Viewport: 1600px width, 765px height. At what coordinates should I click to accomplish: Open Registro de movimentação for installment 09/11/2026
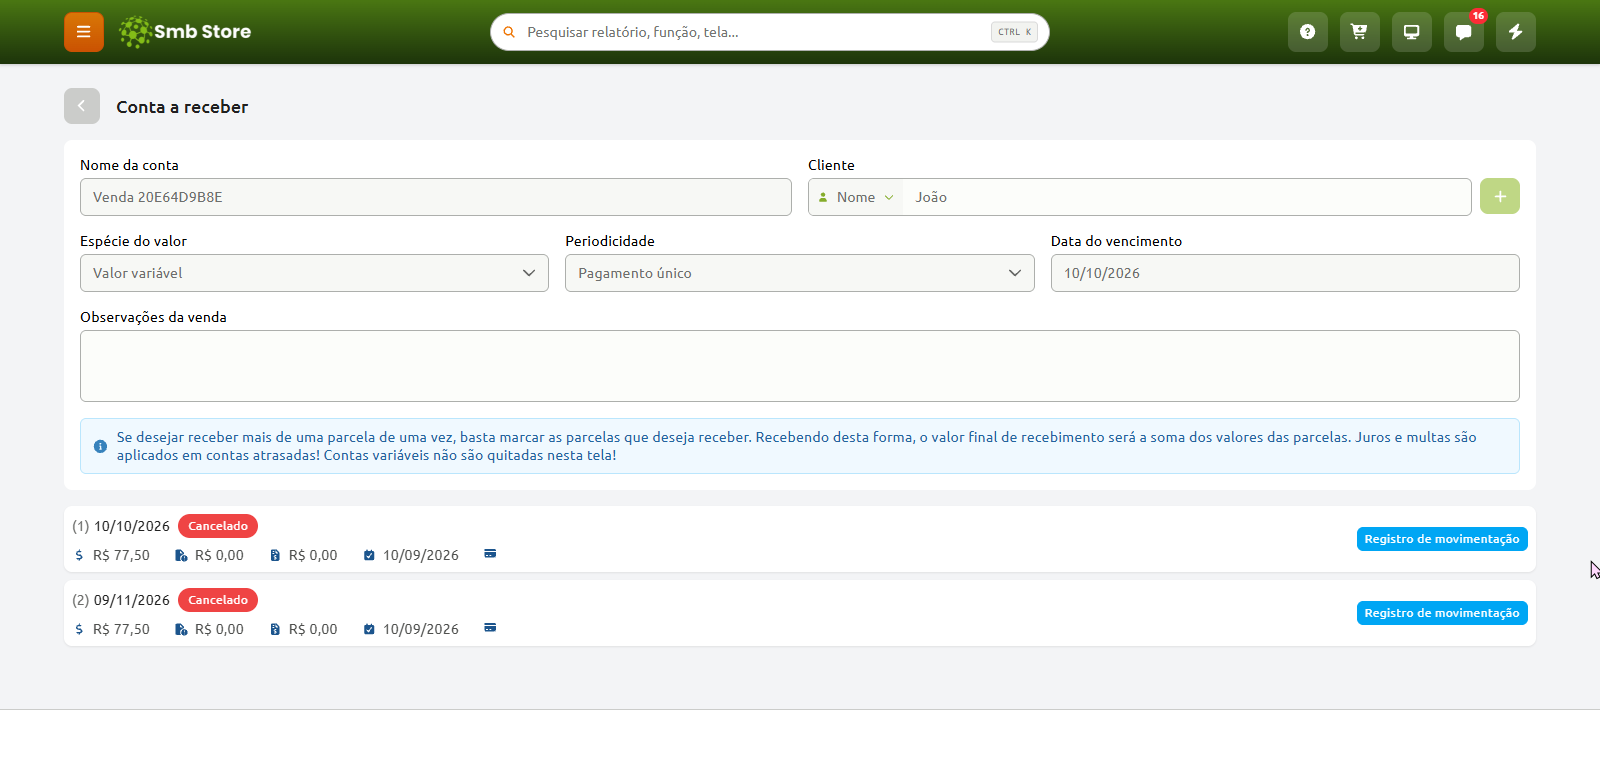coord(1442,613)
